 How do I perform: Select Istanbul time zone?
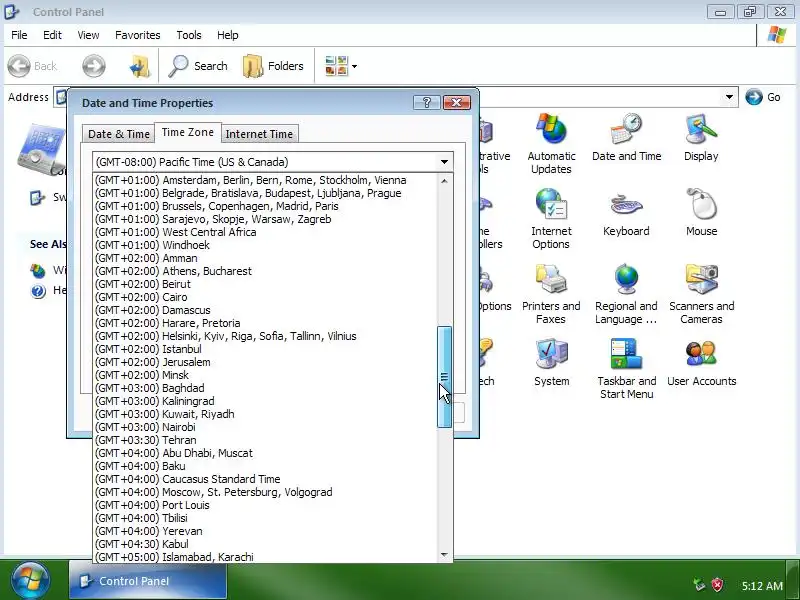pyautogui.click(x=265, y=349)
